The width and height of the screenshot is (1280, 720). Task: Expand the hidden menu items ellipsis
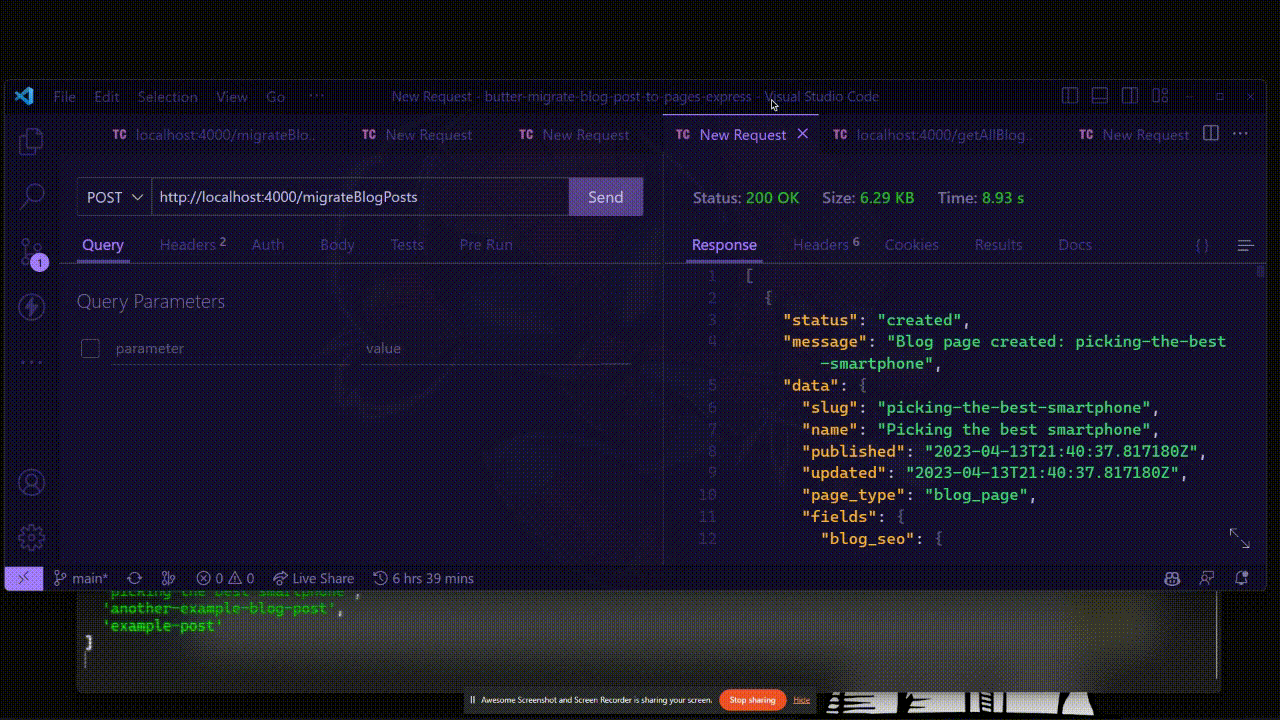pos(316,97)
